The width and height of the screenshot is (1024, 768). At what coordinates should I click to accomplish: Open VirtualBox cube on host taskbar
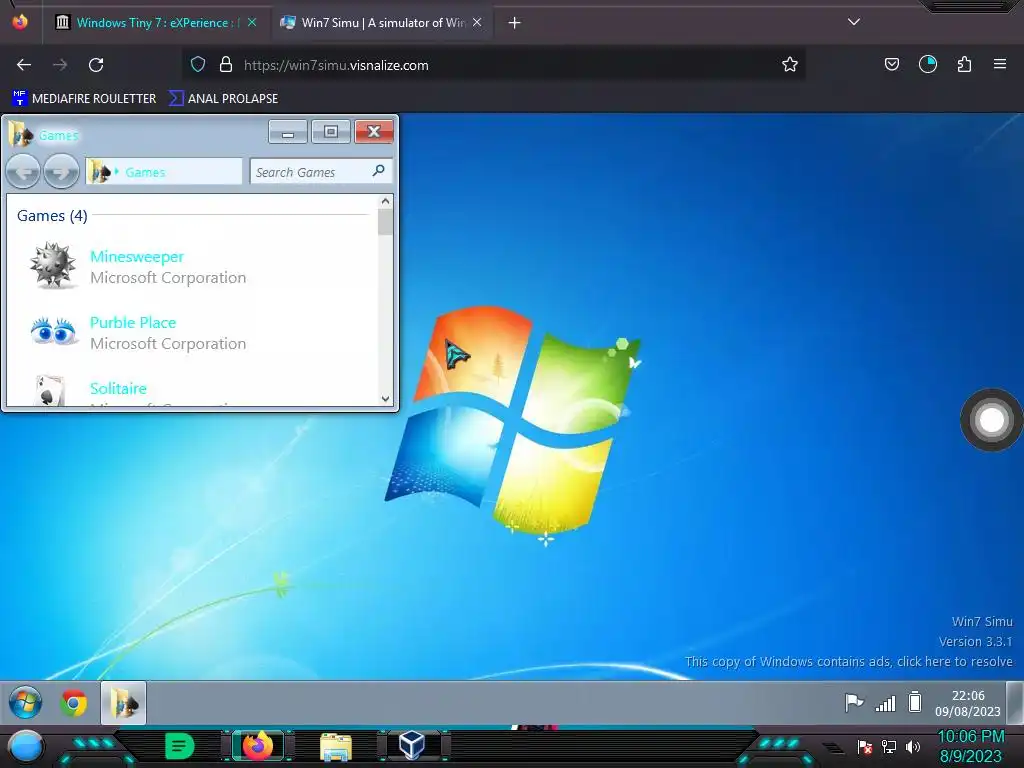click(x=412, y=745)
